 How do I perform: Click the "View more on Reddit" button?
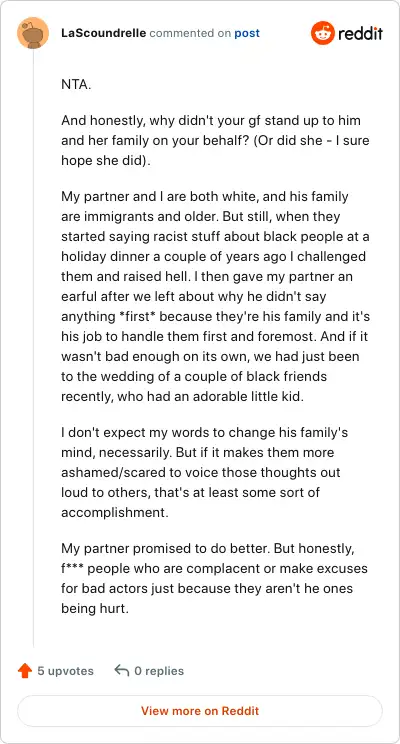200,711
